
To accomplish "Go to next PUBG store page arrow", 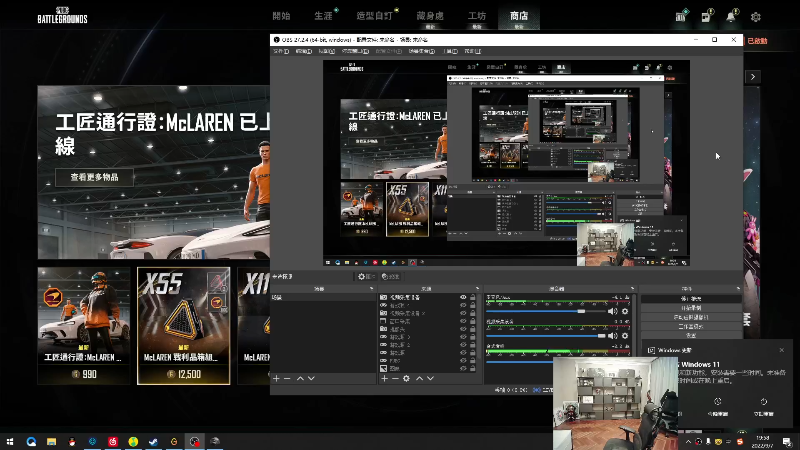I will pyautogui.click(x=753, y=77).
